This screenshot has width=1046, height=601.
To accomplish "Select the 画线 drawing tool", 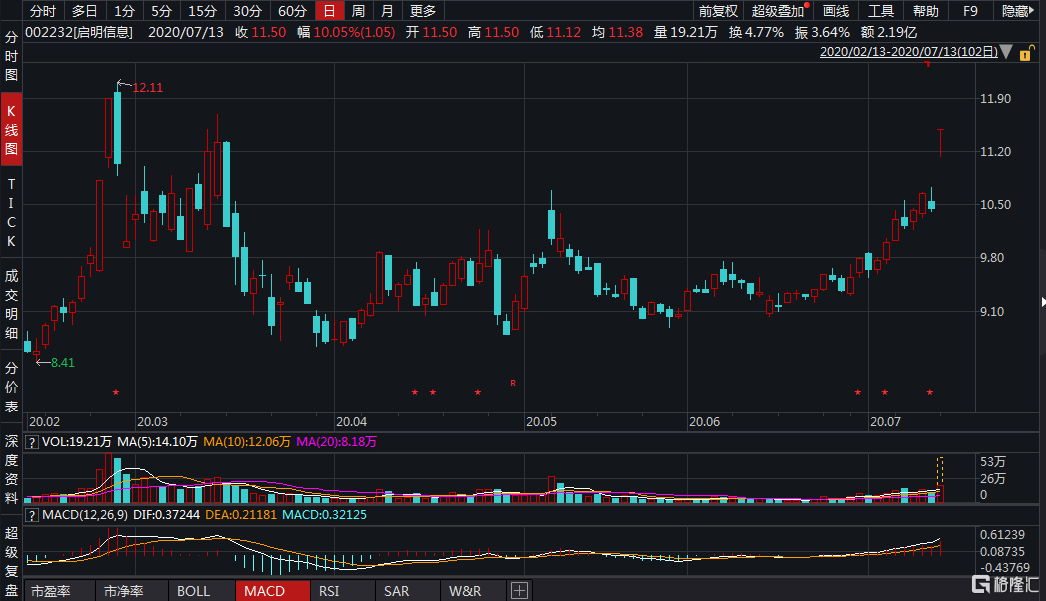I will click(836, 11).
